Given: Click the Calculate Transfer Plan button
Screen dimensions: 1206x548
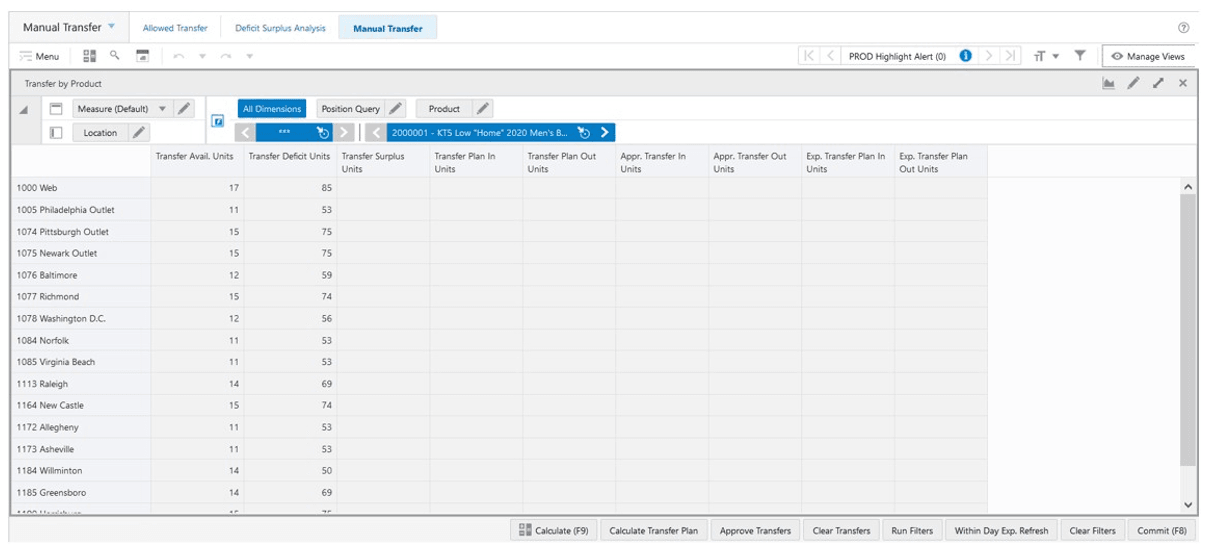Looking at the screenshot, I should point(654,531).
